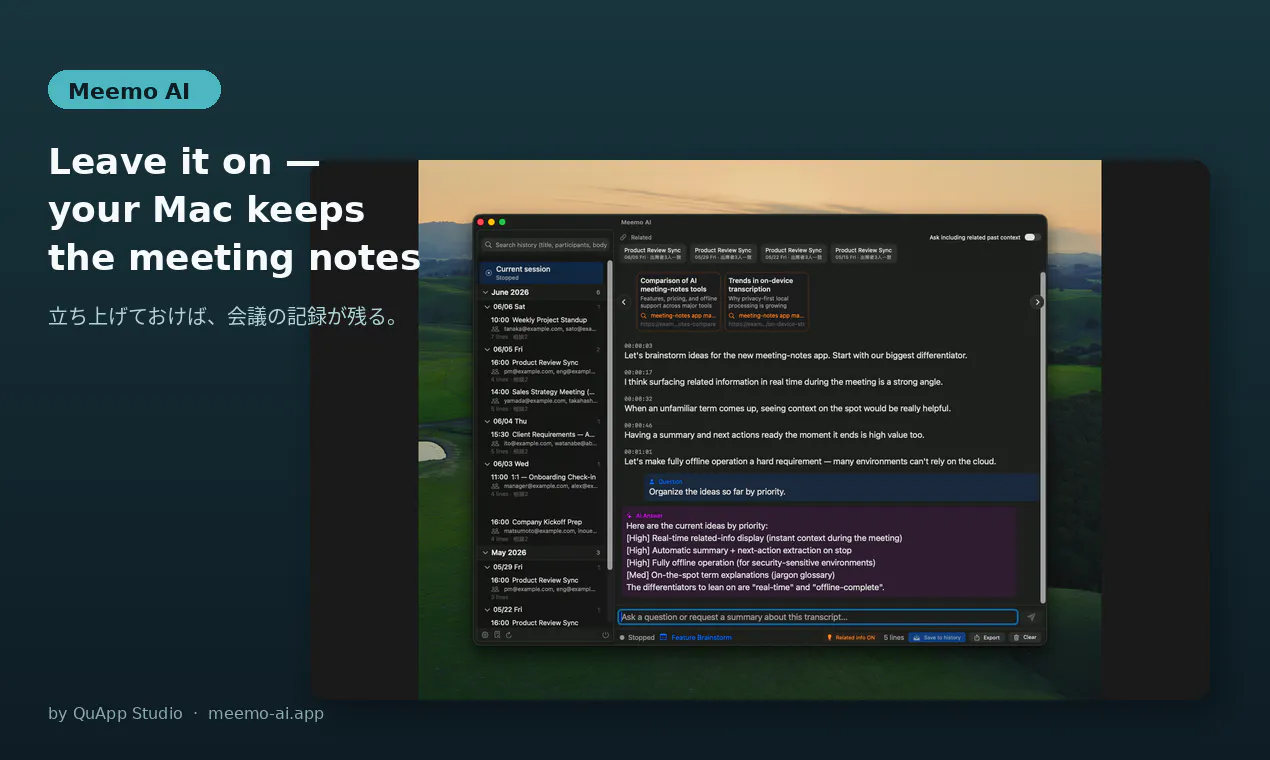Open the Client Requirements meeting entry
This screenshot has height=760, width=1270.
[x=544, y=442]
